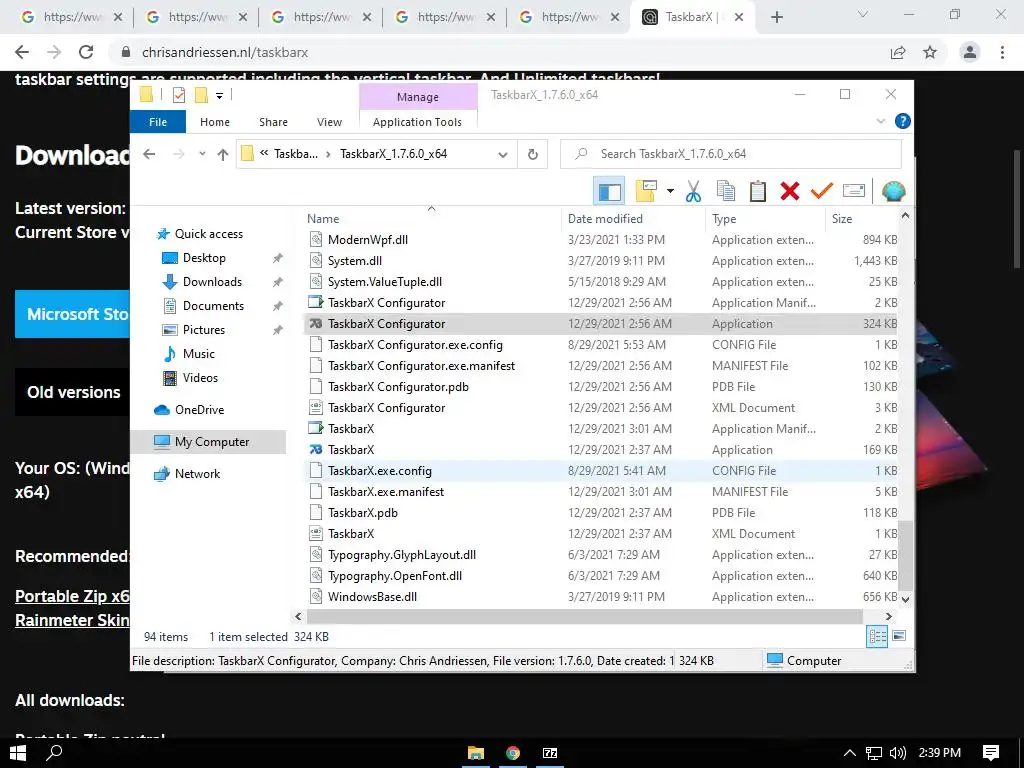Click the 7-Zip icon on the taskbar

(x=550, y=753)
